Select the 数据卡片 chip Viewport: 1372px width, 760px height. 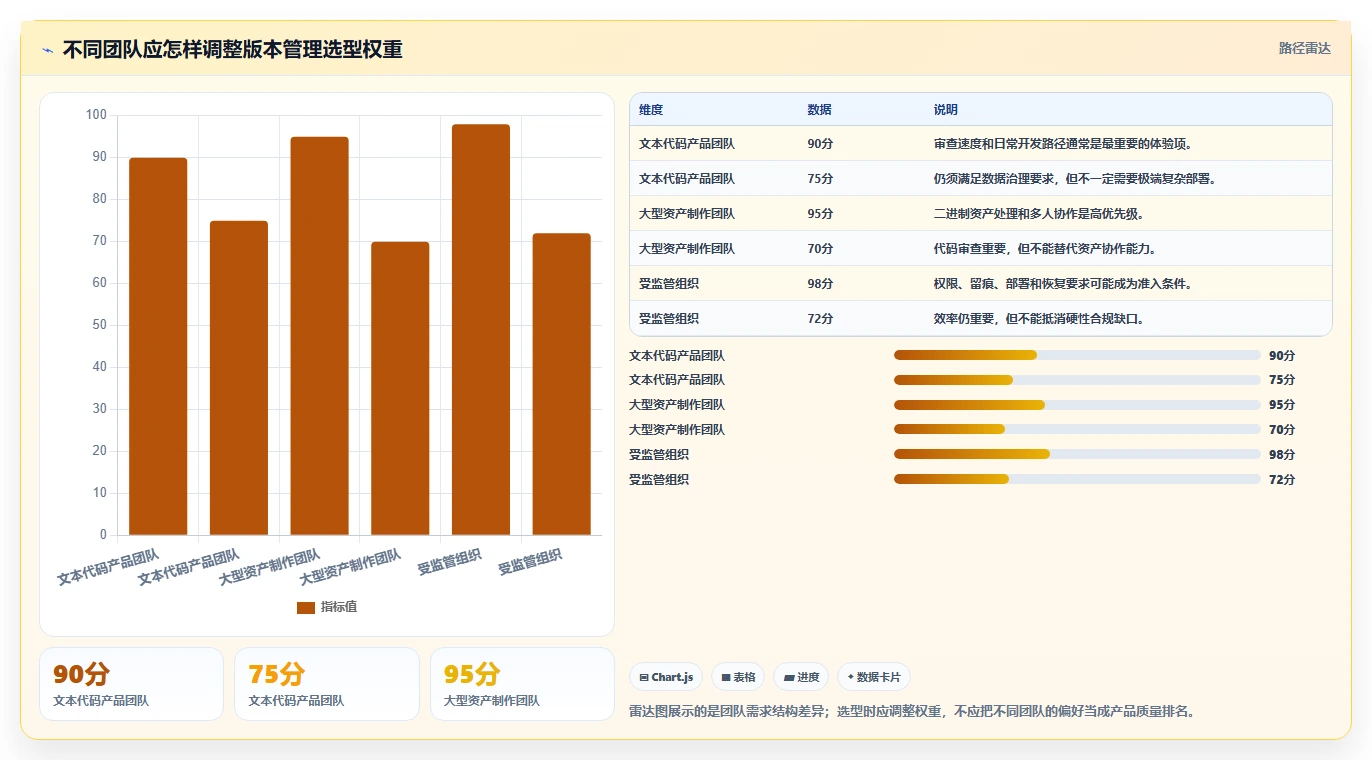coord(874,677)
